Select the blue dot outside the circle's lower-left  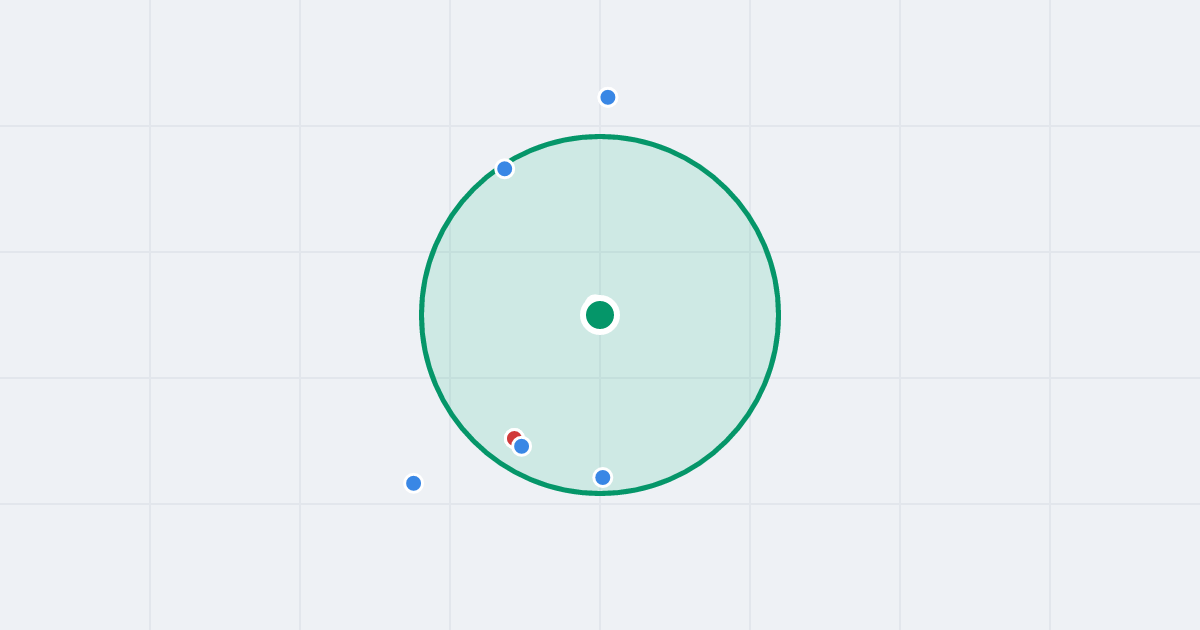[414, 483]
